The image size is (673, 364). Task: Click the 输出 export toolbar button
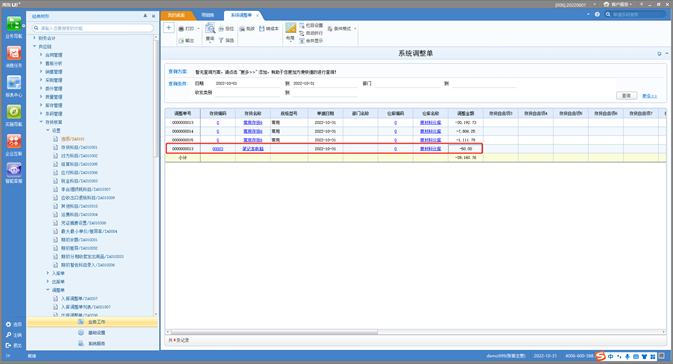pyautogui.click(x=186, y=40)
